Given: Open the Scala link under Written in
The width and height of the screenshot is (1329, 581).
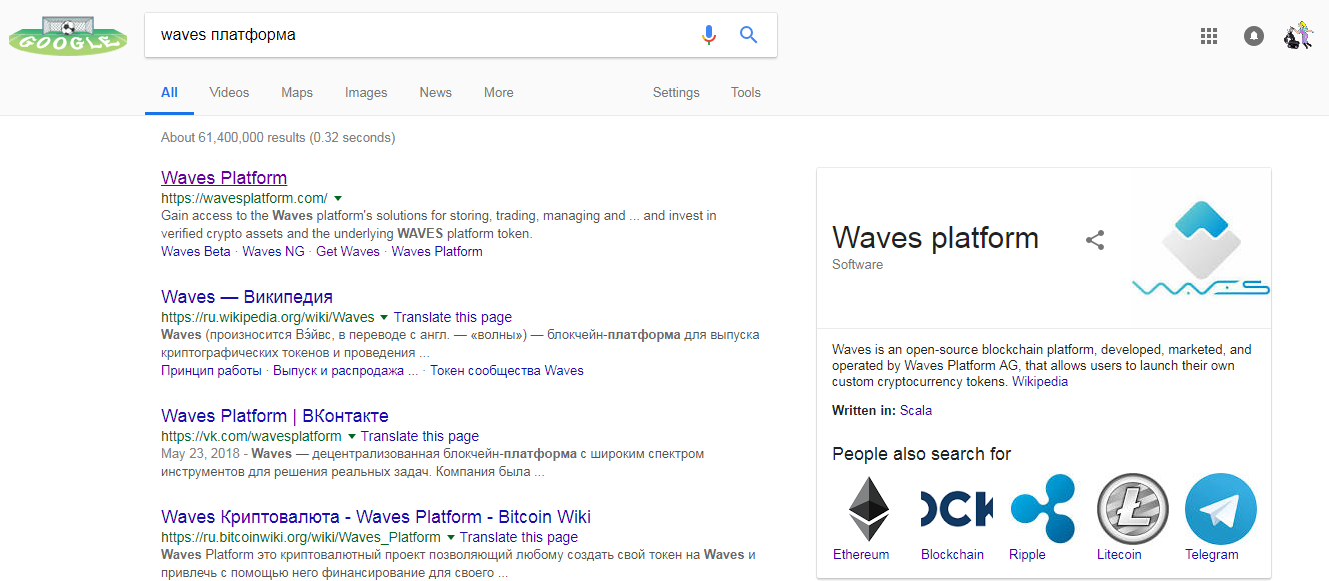Looking at the screenshot, I should pos(916,411).
